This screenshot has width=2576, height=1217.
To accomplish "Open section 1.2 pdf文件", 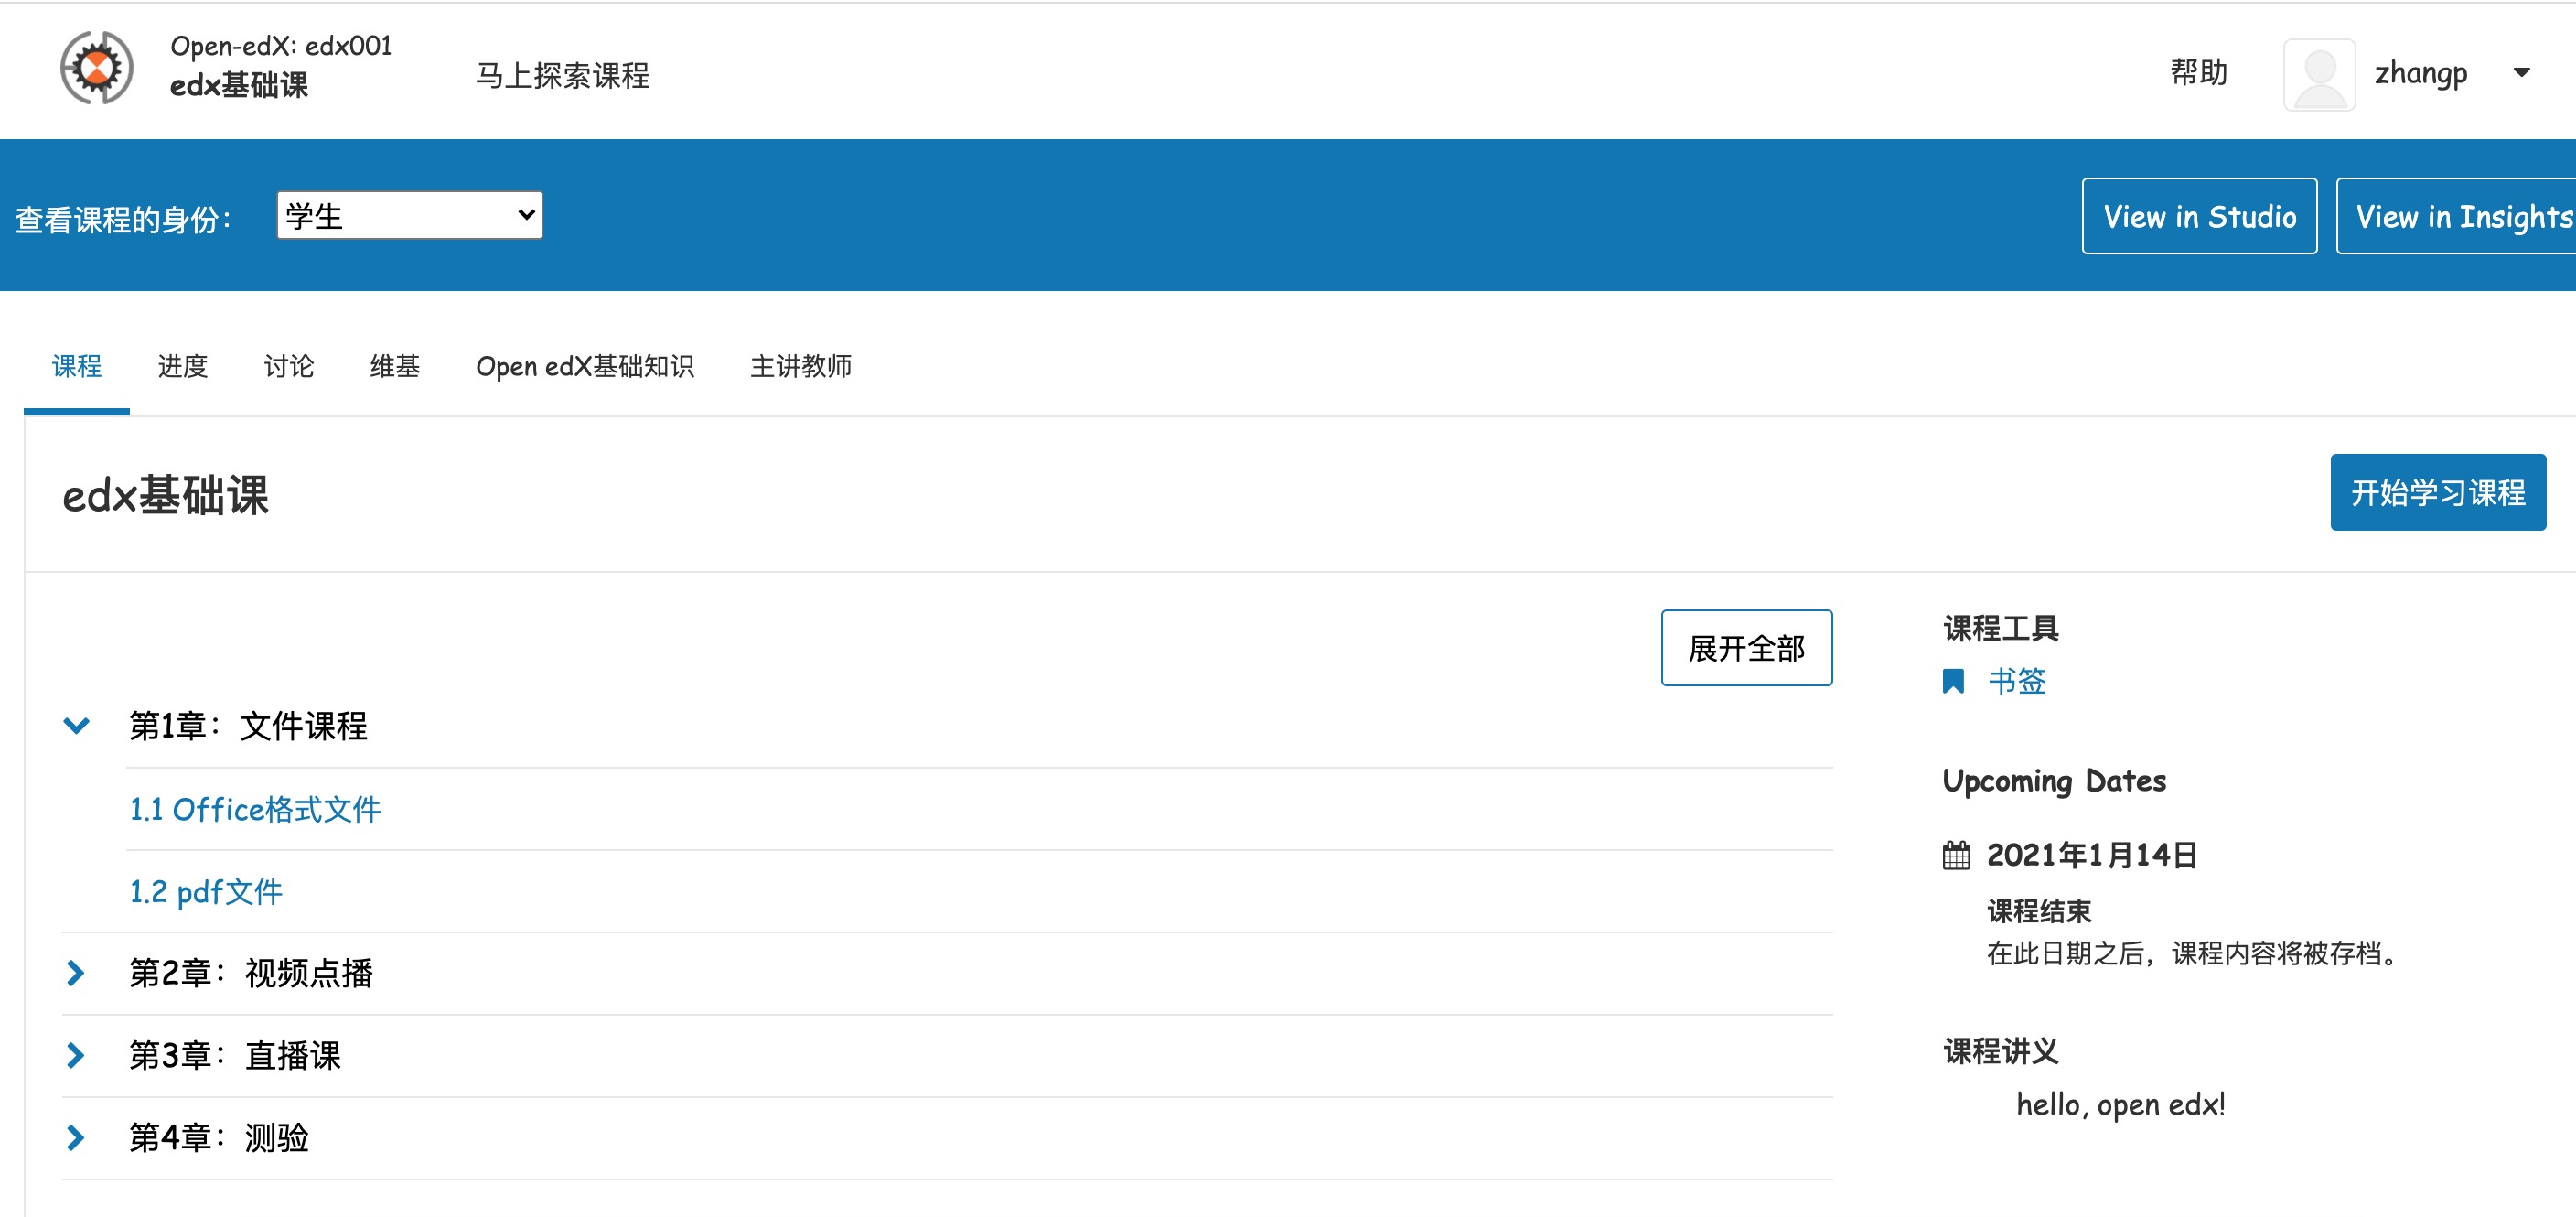I will (206, 891).
